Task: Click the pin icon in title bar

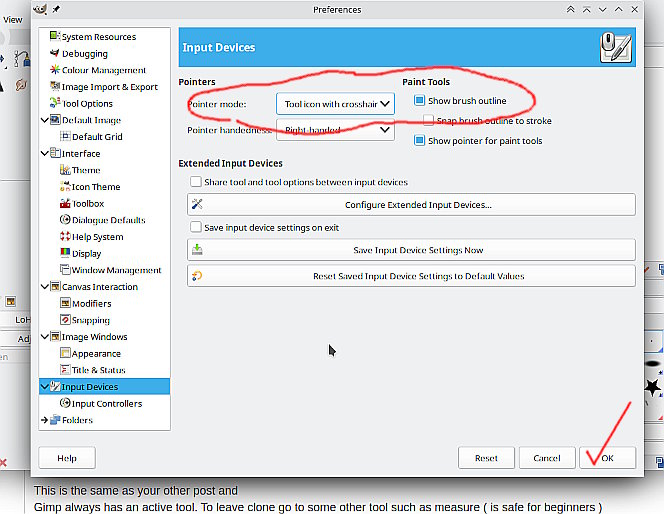Action: coord(56,9)
